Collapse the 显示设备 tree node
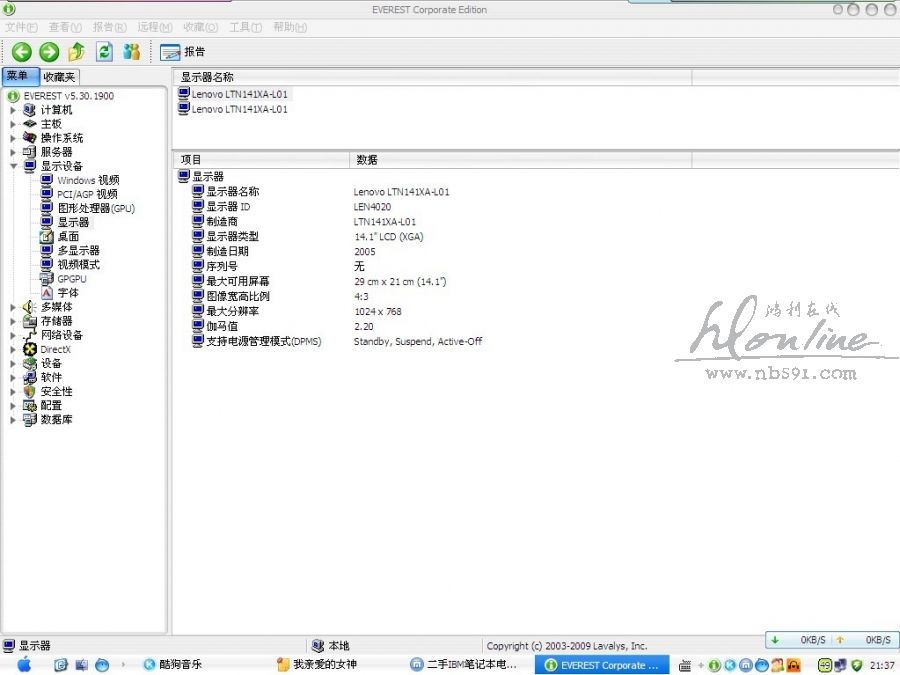 (13, 166)
